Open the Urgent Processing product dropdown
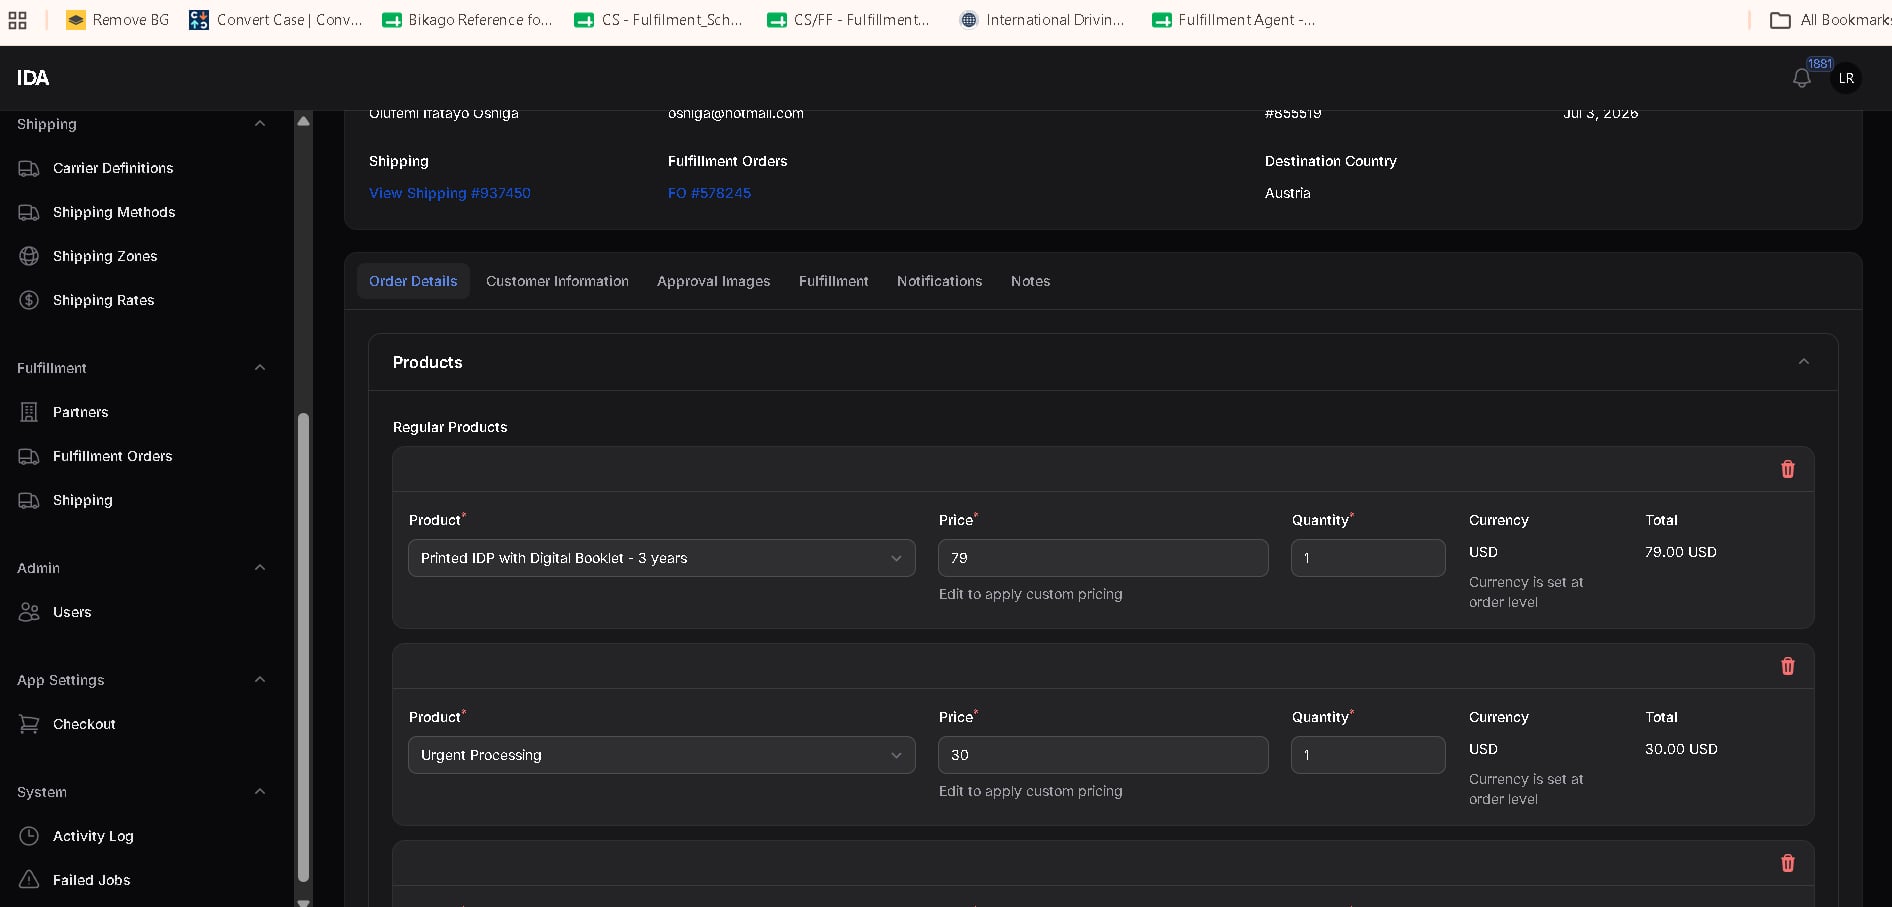 coord(662,755)
